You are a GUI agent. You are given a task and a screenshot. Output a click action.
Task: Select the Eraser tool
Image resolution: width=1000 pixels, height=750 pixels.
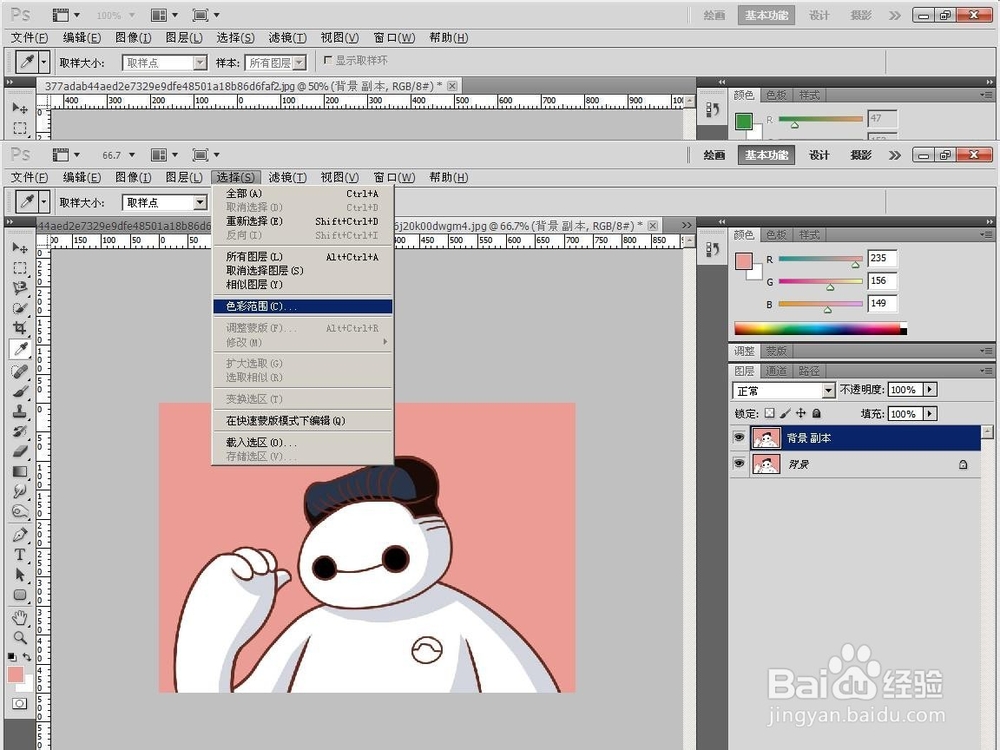coord(20,452)
